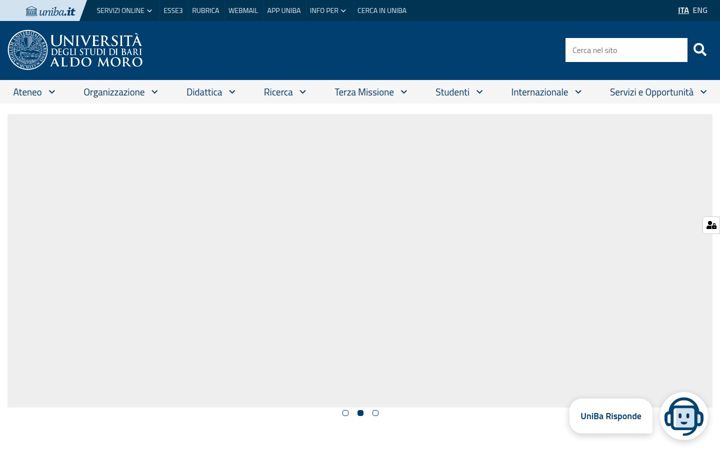Expand the Servizi Online dropdown
Image resolution: width=720 pixels, height=450 pixels.
click(x=124, y=11)
